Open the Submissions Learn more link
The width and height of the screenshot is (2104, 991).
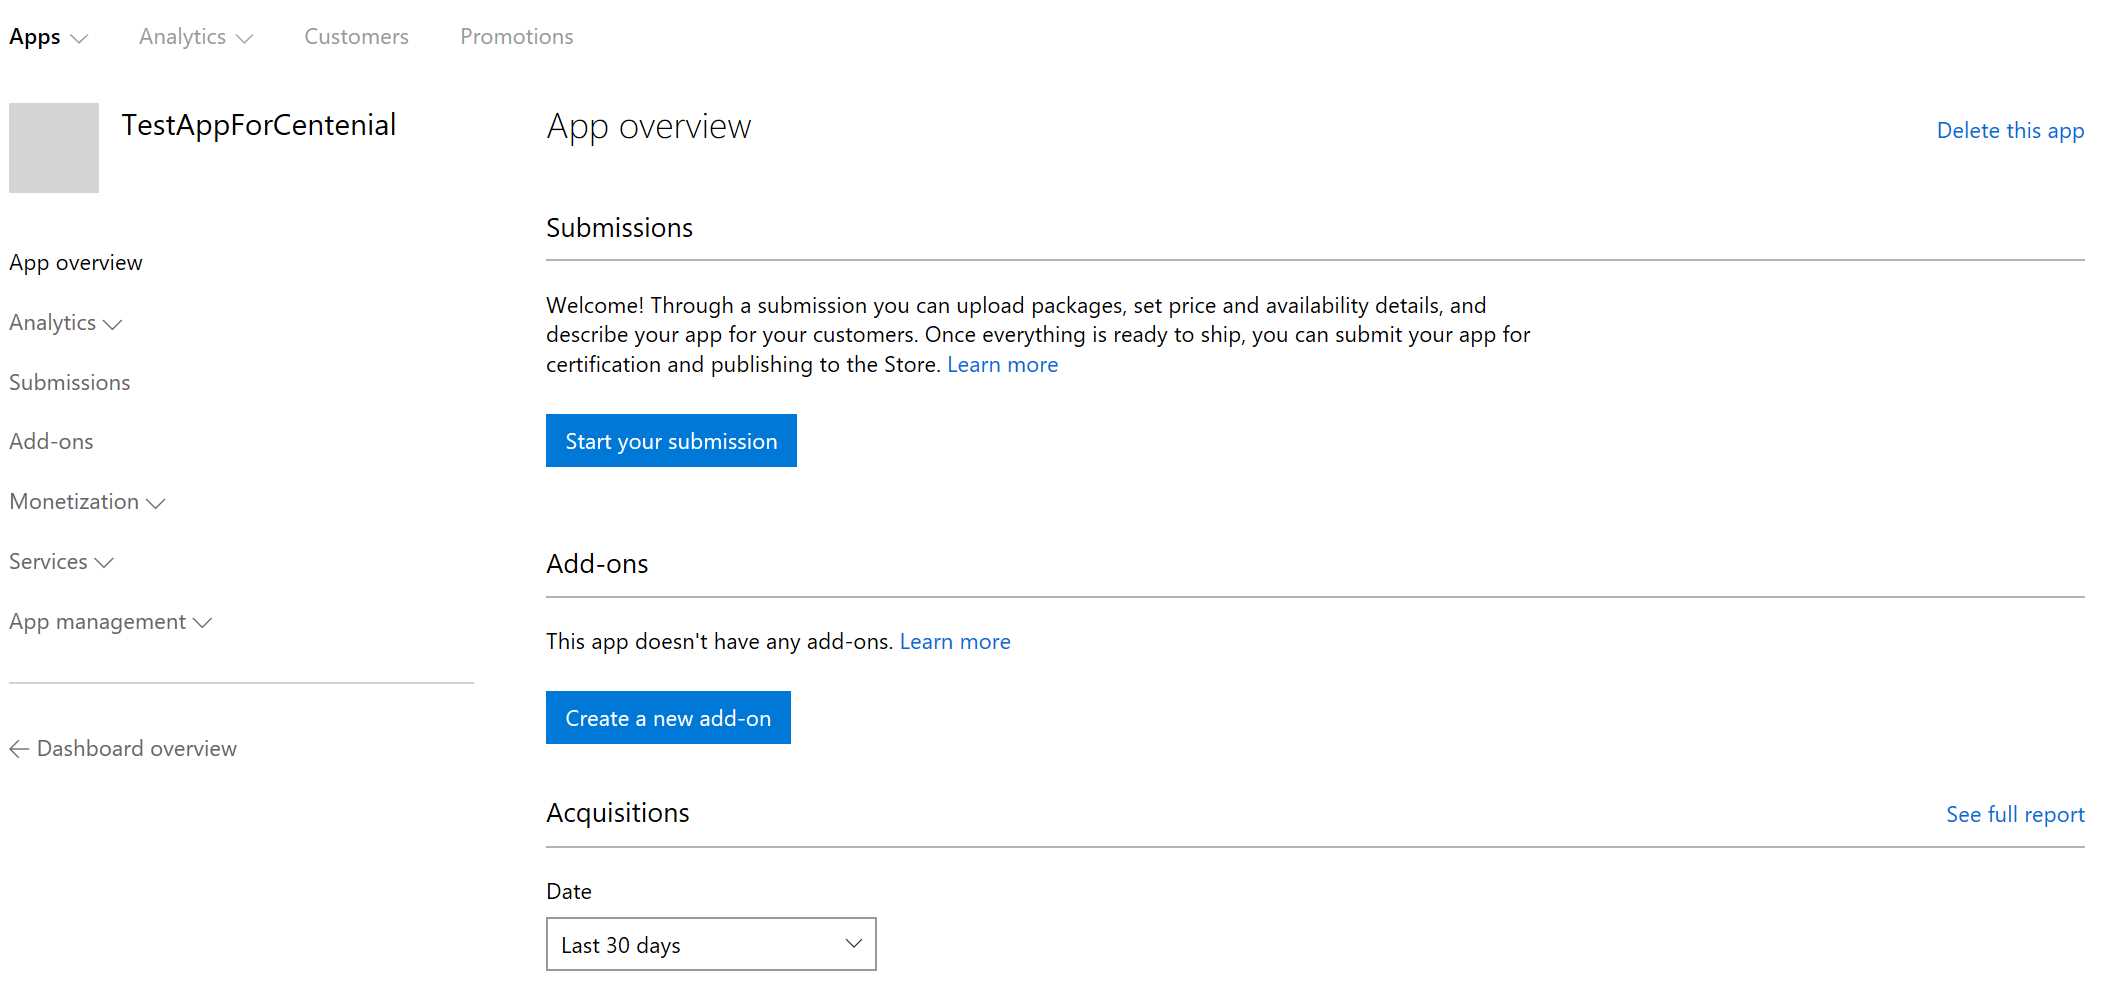1001,364
